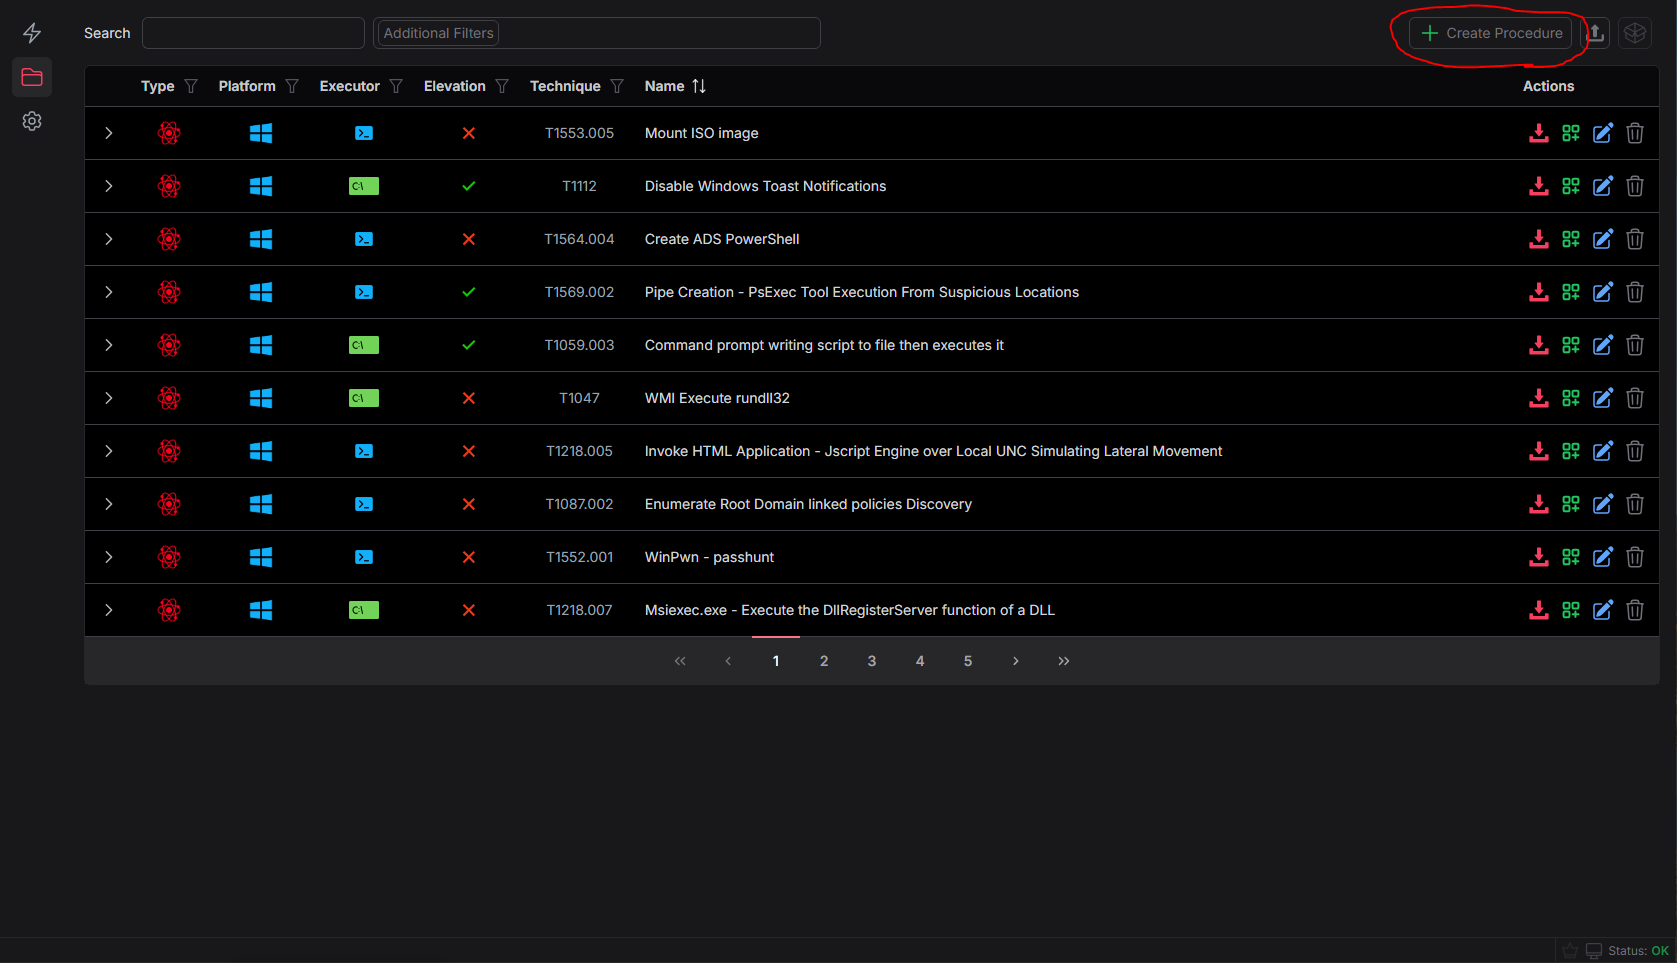Screen dimensions: 1677x963
Task: Toggle the red elevation X on WinPwn row
Action: (x=468, y=557)
